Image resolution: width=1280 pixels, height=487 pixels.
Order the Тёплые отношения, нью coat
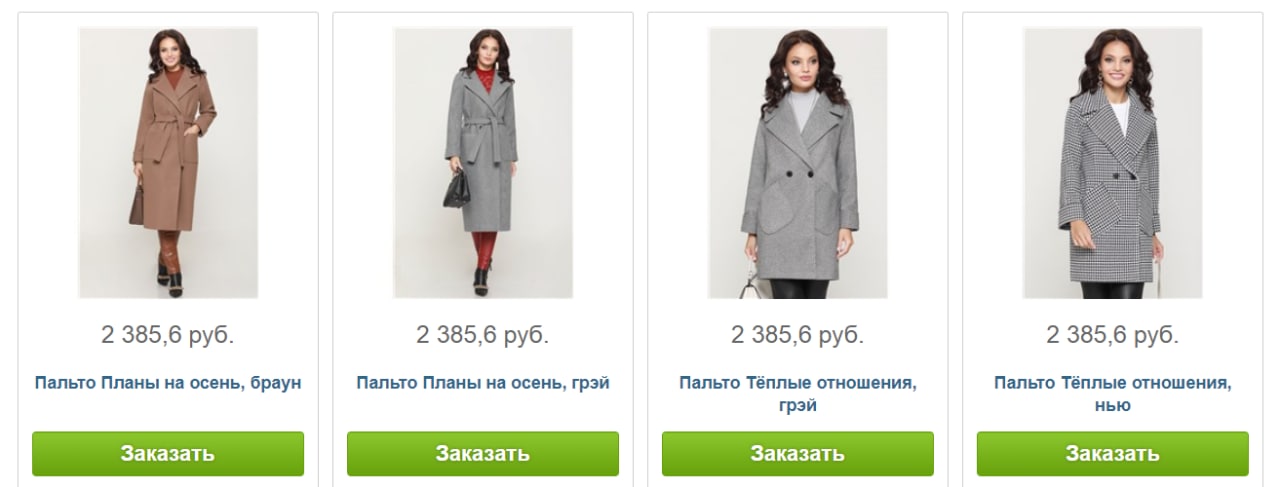pos(1113,454)
